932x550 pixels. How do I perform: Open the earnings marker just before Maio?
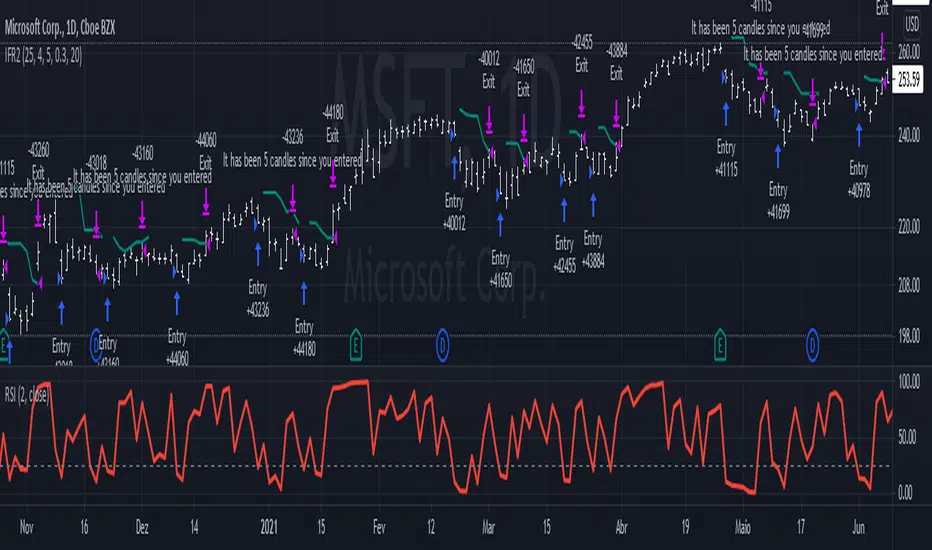(720, 345)
